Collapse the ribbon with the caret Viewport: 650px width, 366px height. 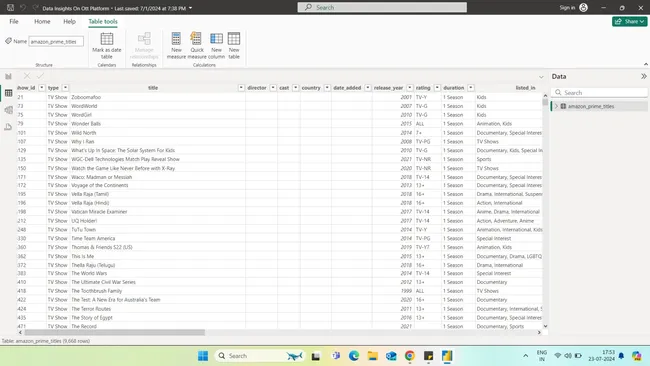[645, 64]
